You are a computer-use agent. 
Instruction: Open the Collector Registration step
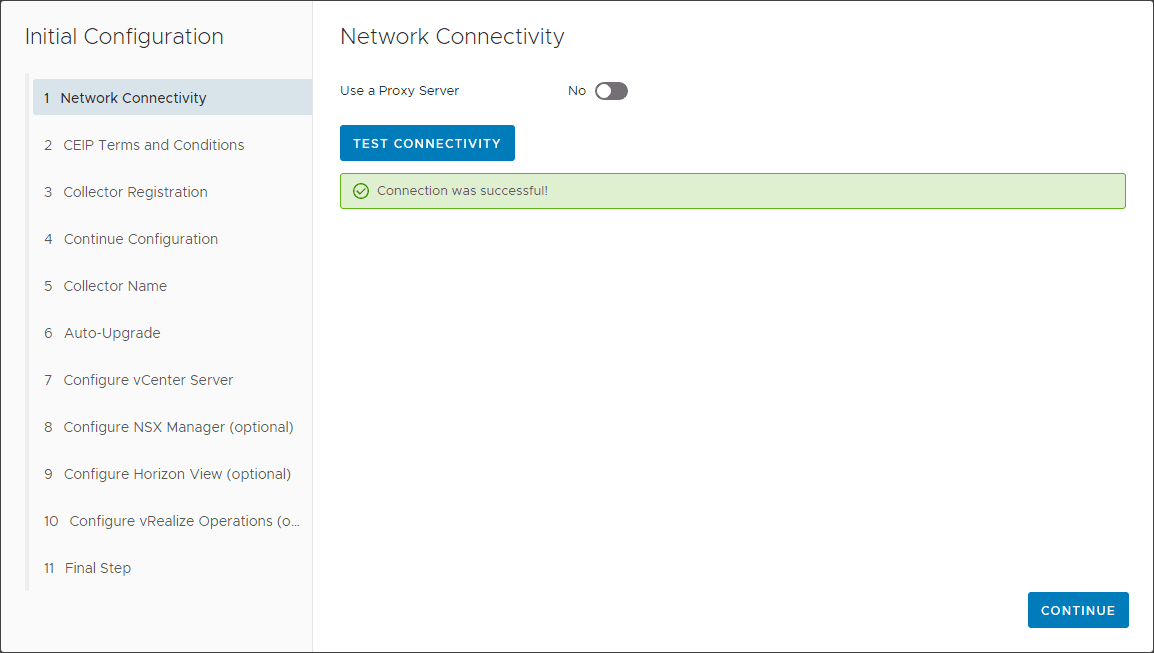[x=135, y=192]
